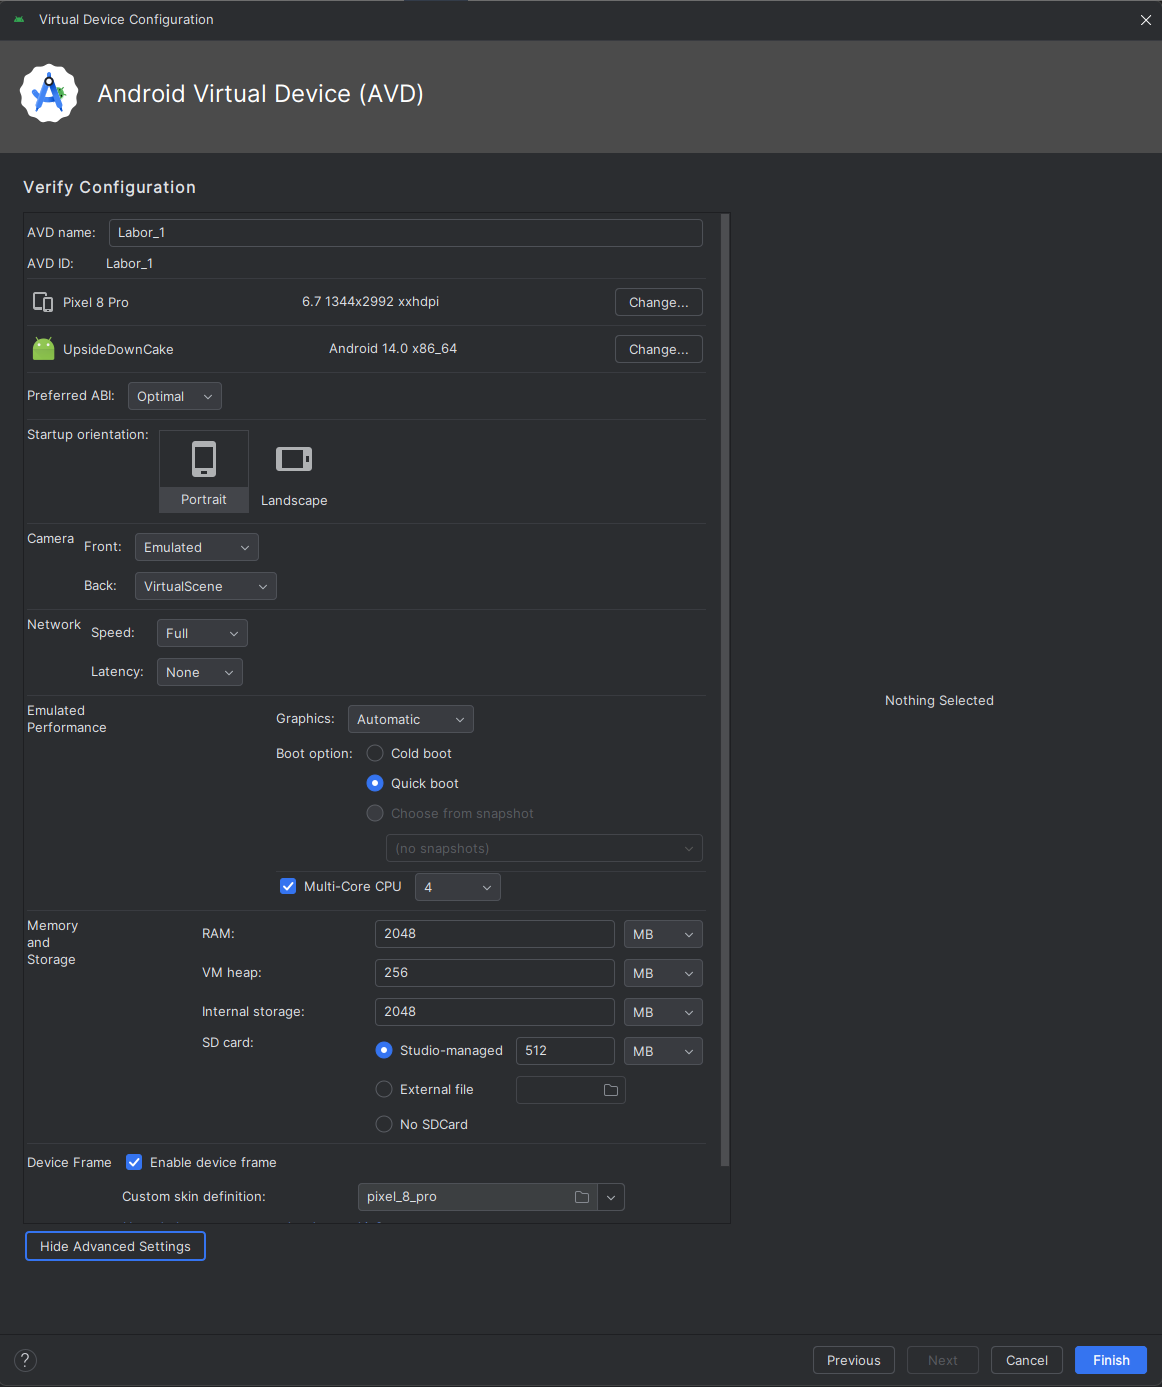Click the configuration panel vertical scrollbar
This screenshot has width=1162, height=1387.
click(x=725, y=690)
